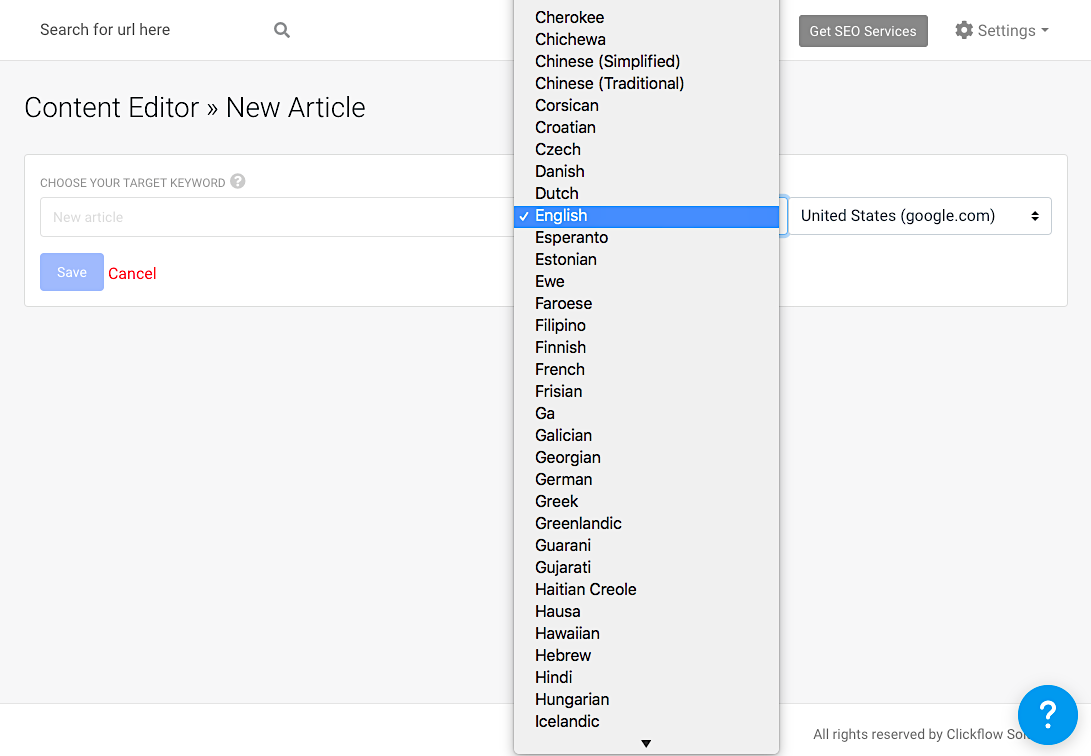1091x756 pixels.
Task: Select the Danish language option
Action: 646,172
